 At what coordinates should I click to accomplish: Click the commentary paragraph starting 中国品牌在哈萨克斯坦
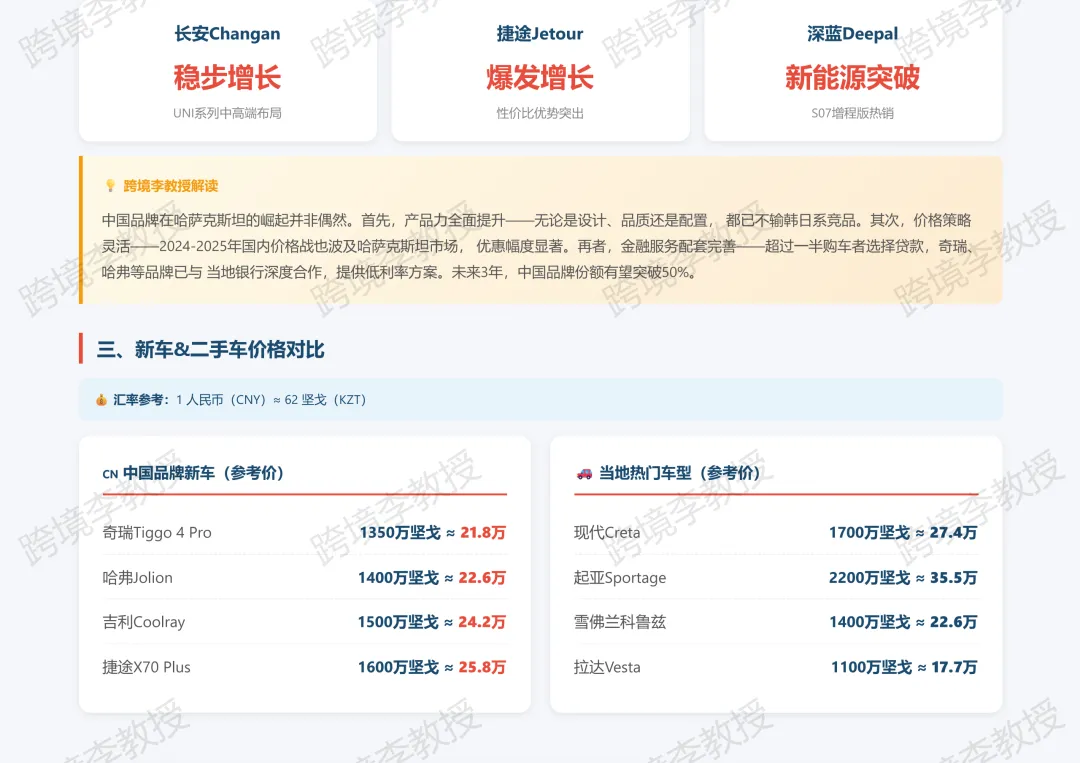point(539,247)
